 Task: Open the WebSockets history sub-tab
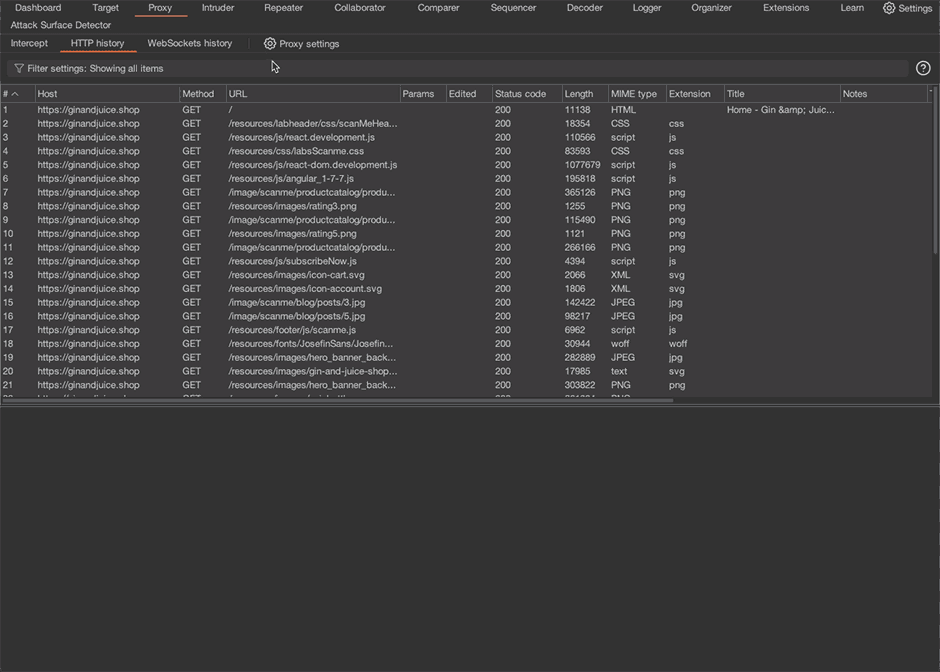pyautogui.click(x=188, y=43)
